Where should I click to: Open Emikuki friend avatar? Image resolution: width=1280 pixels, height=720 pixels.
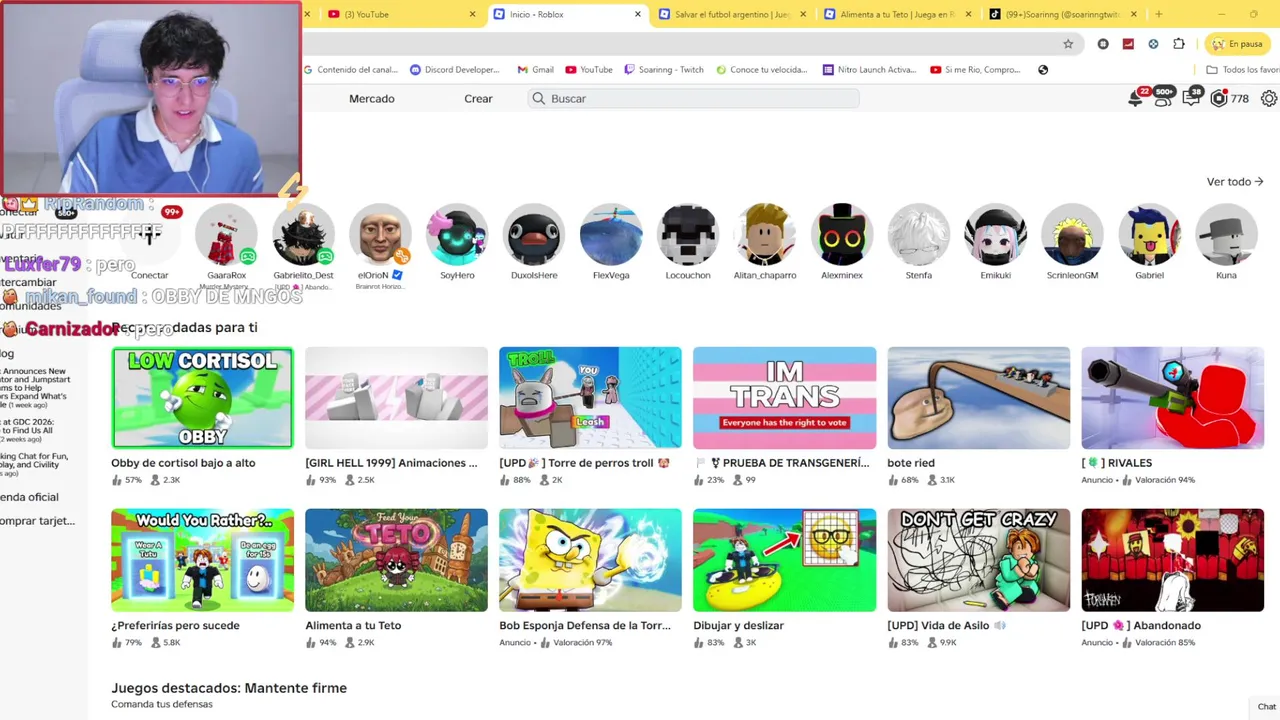(x=995, y=236)
